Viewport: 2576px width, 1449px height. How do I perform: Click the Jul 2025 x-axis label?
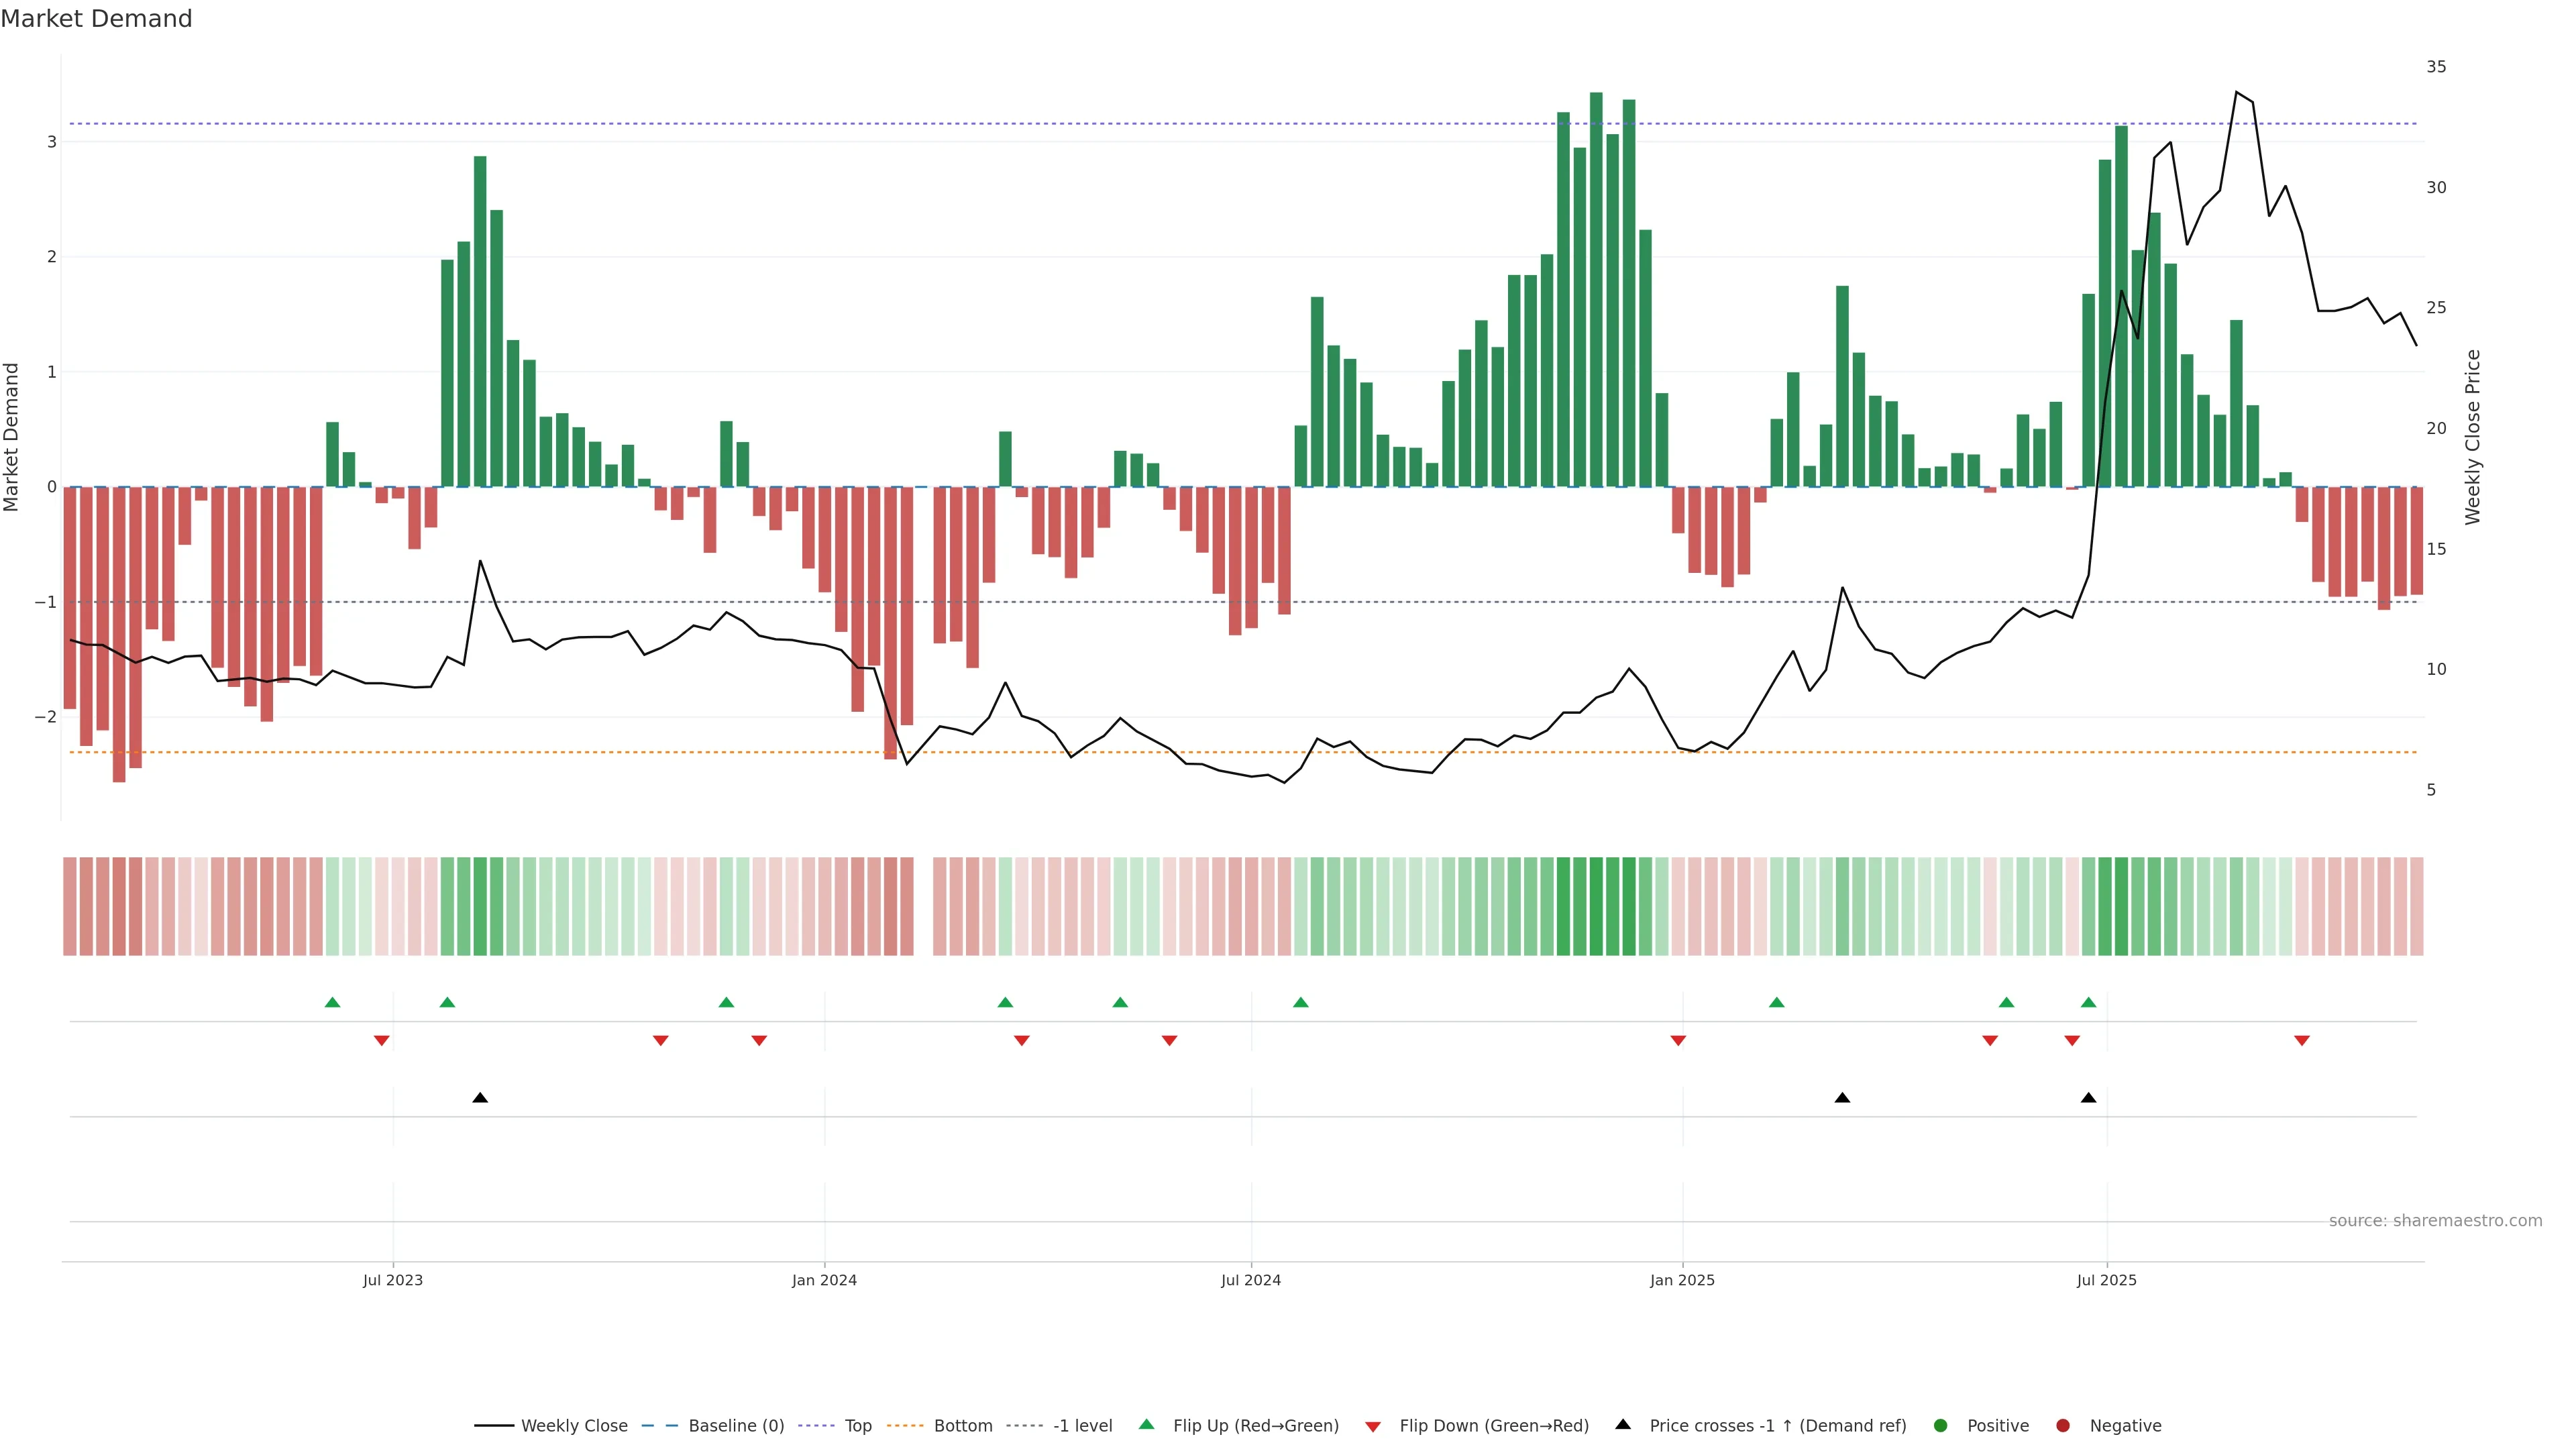click(2106, 1280)
